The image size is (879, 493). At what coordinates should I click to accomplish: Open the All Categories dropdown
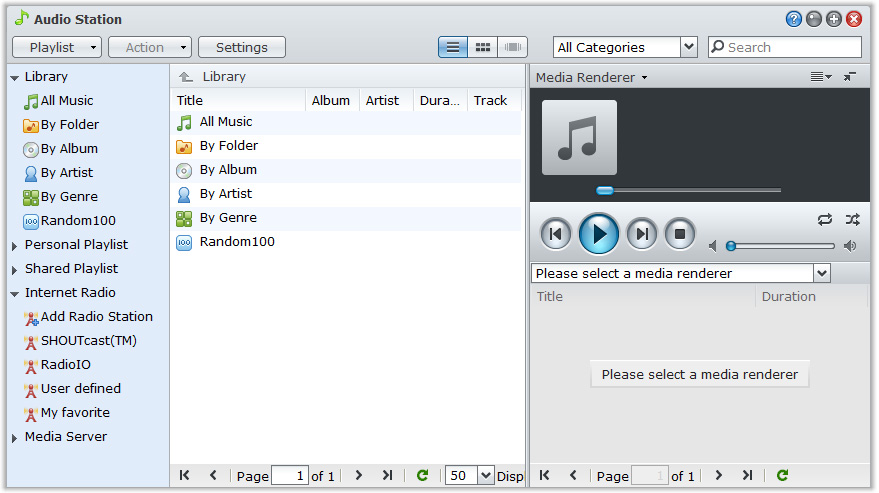[x=625, y=47]
